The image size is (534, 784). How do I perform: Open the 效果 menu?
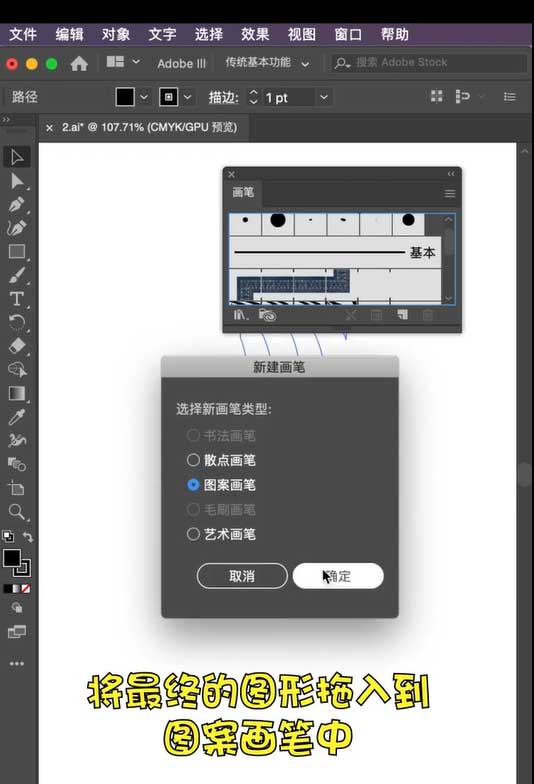255,34
